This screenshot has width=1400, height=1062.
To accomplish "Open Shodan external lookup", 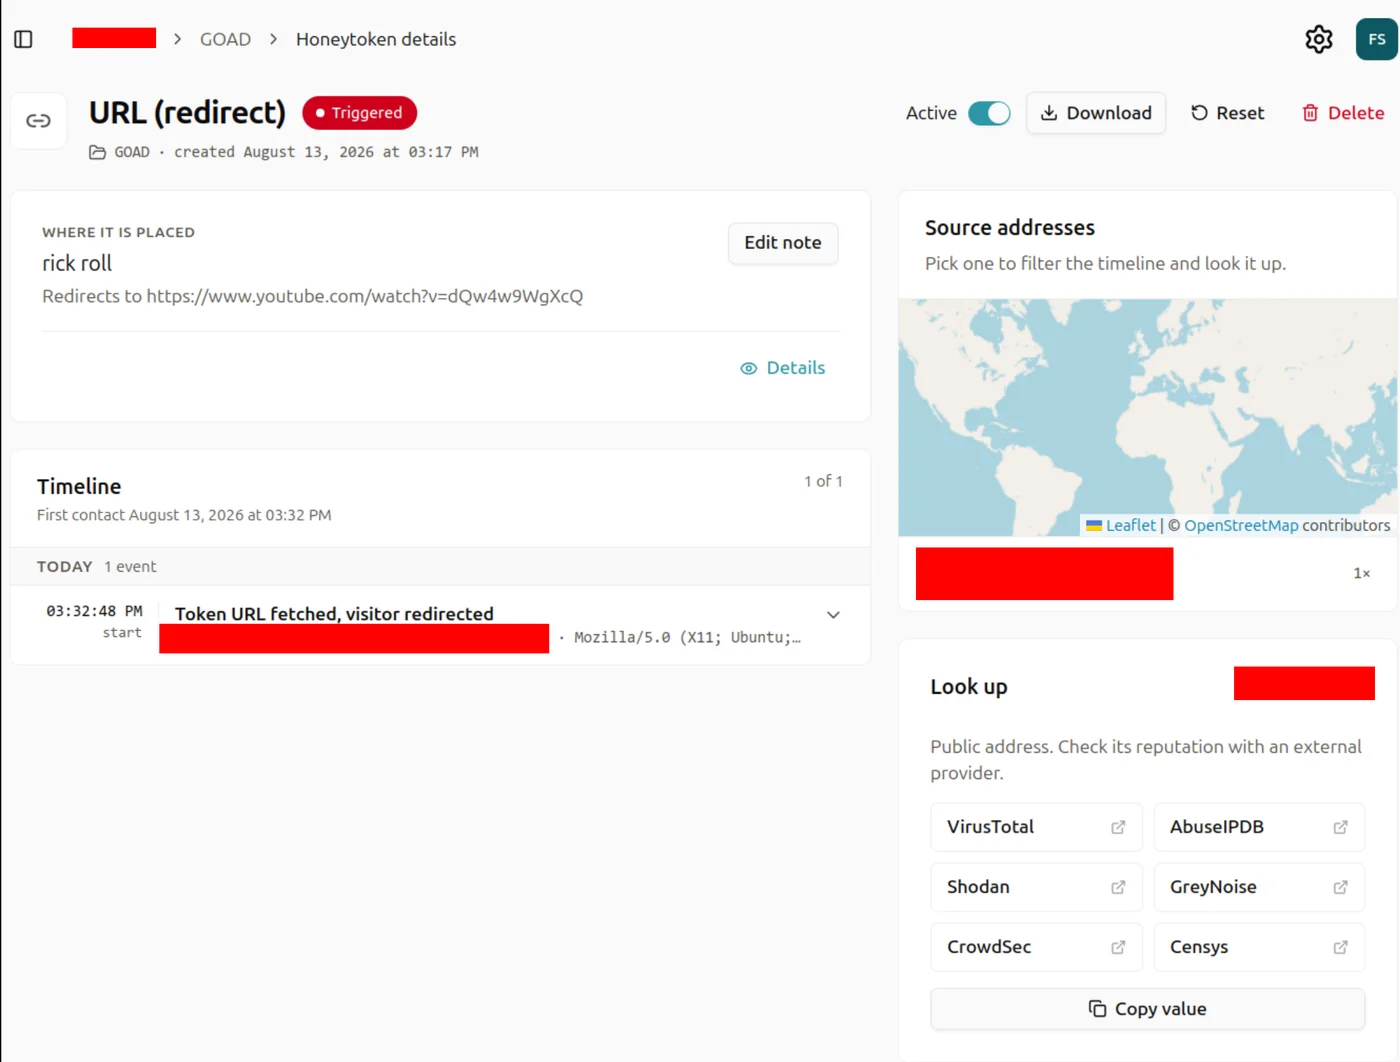I will tap(1036, 887).
